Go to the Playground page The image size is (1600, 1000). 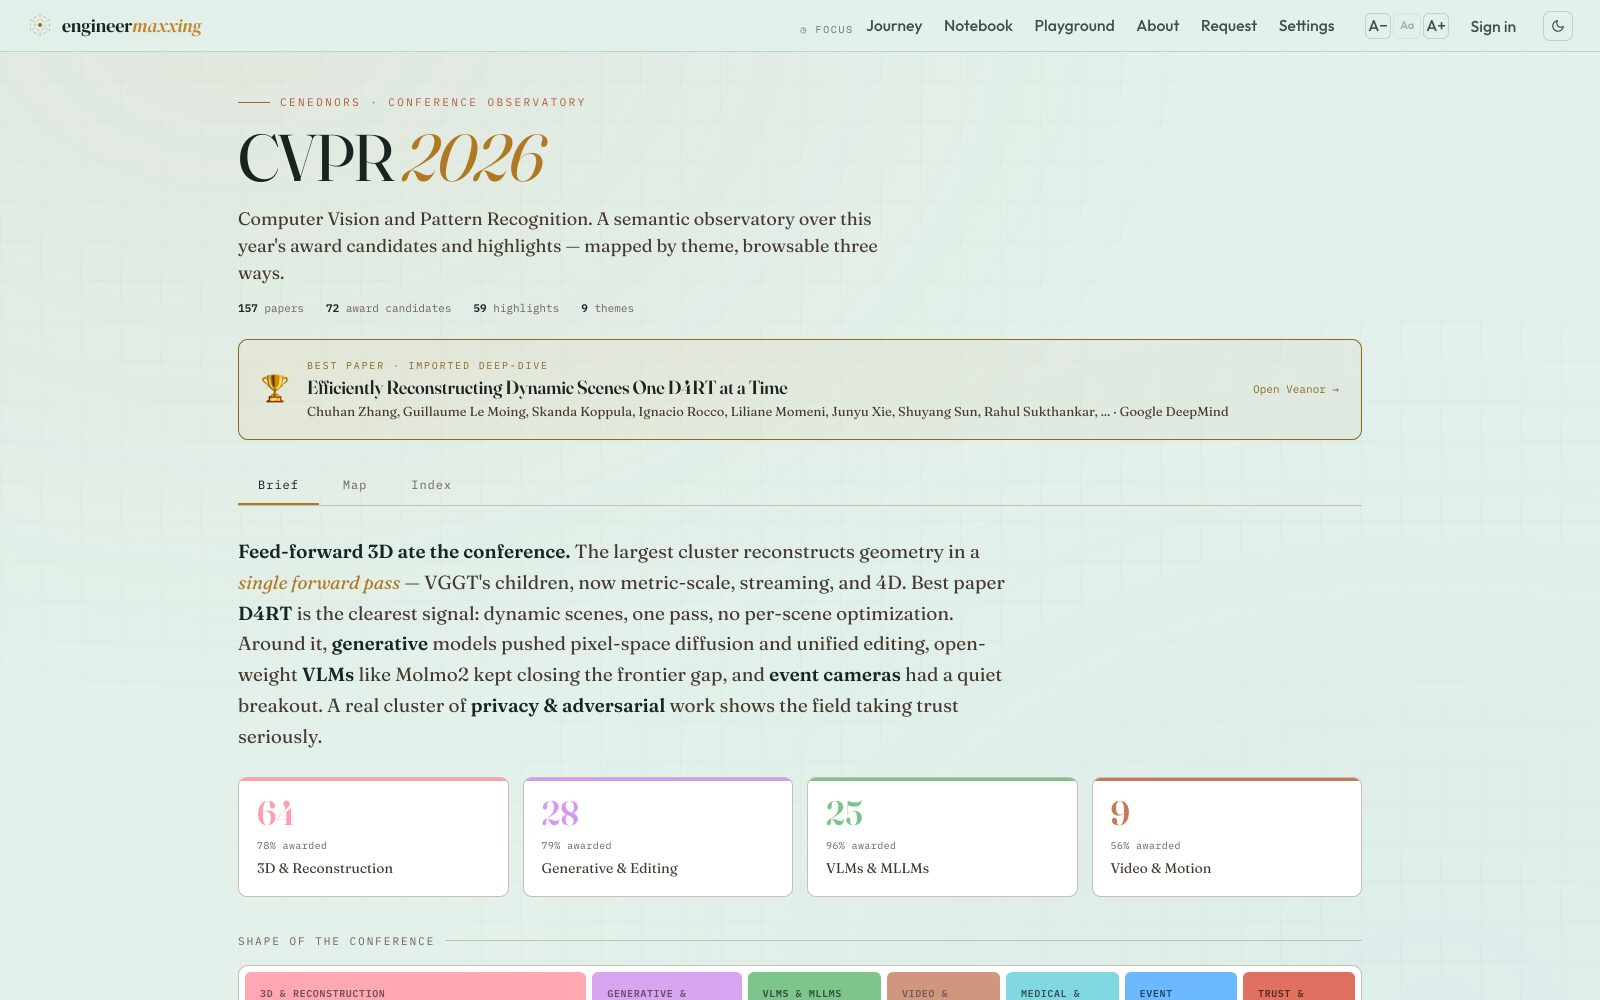click(x=1074, y=26)
